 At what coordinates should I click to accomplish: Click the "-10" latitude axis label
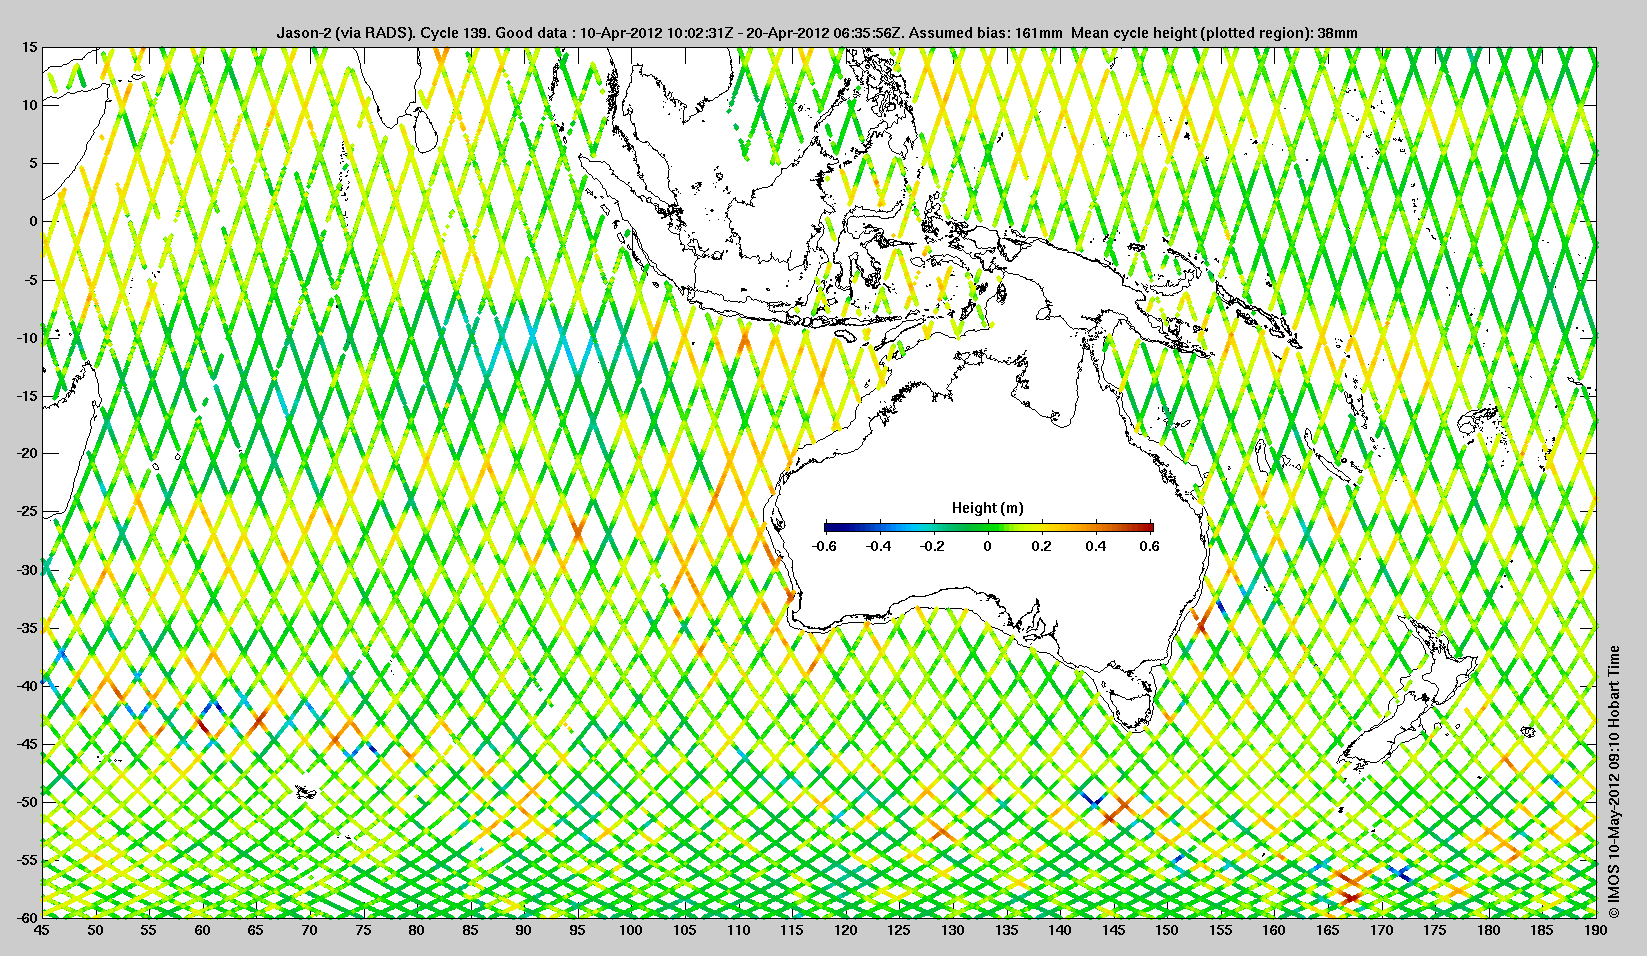[27, 337]
